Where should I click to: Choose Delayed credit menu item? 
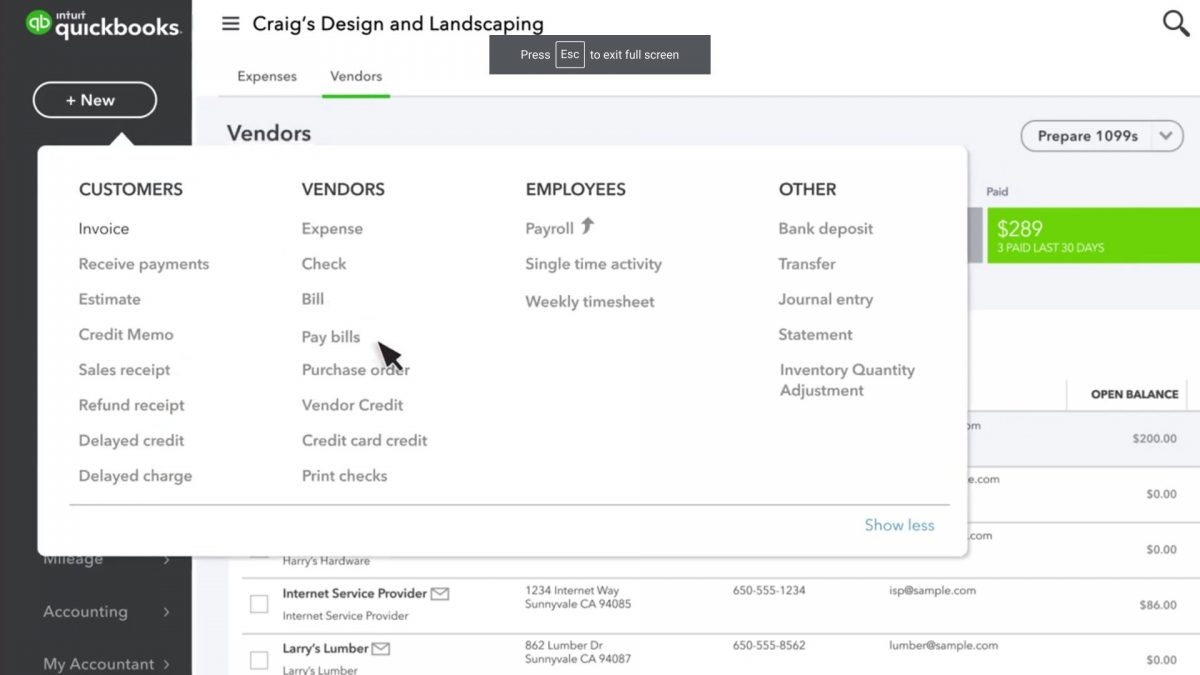tap(132, 441)
